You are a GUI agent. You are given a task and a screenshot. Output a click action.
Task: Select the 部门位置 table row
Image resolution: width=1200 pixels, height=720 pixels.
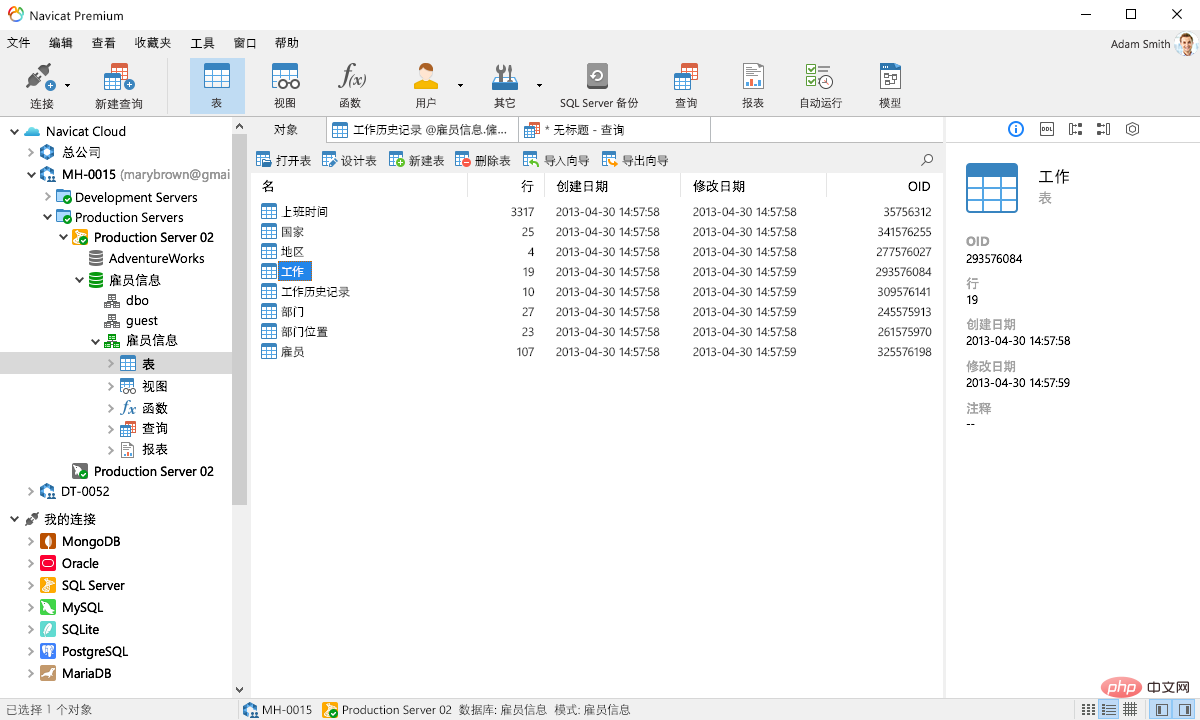coord(597,332)
